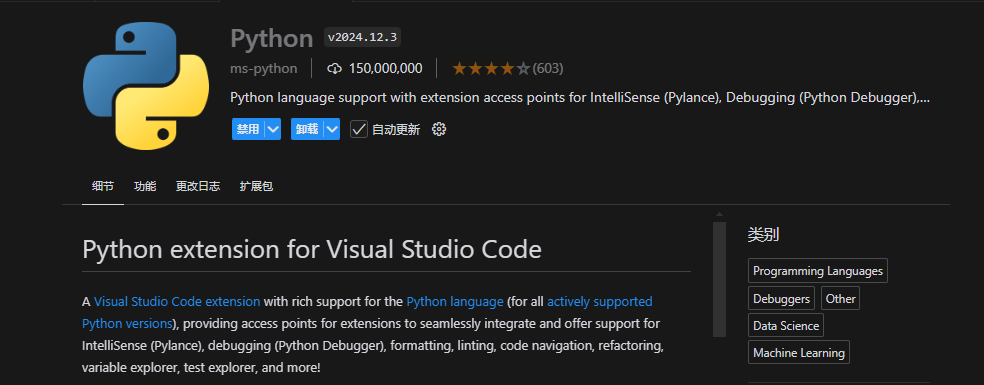Select the Debuggers category tag

[x=781, y=298]
